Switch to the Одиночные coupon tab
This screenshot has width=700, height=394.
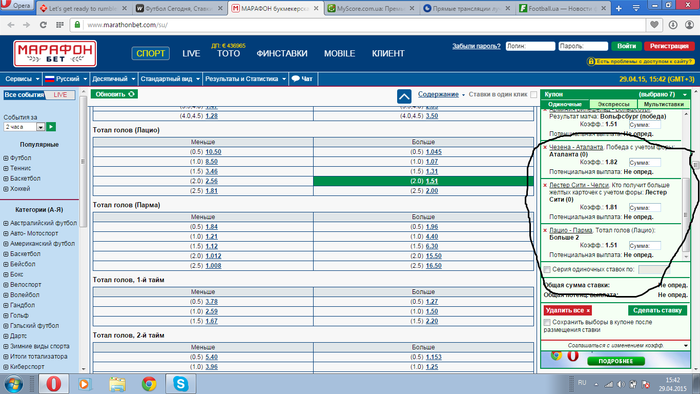(565, 104)
